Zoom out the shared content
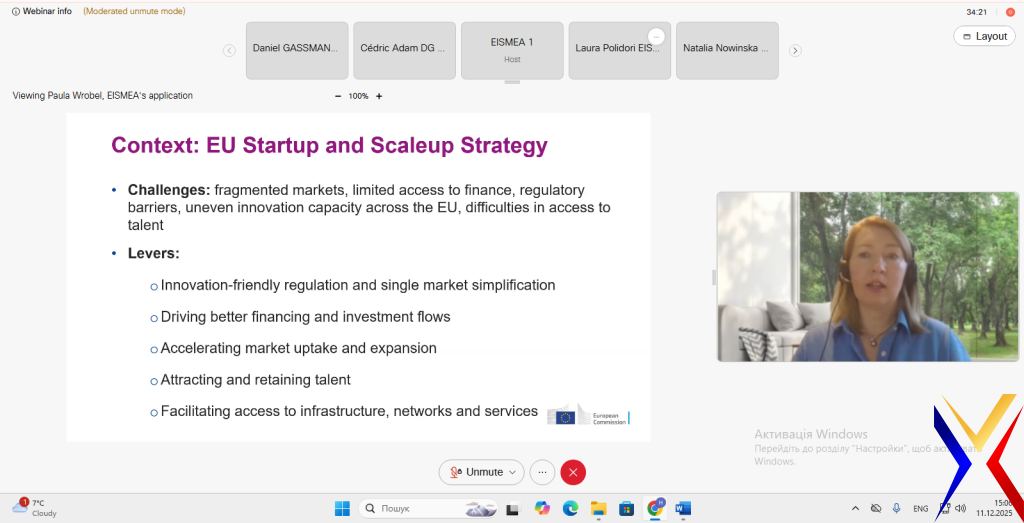Image resolution: width=1024 pixels, height=523 pixels. click(338, 96)
